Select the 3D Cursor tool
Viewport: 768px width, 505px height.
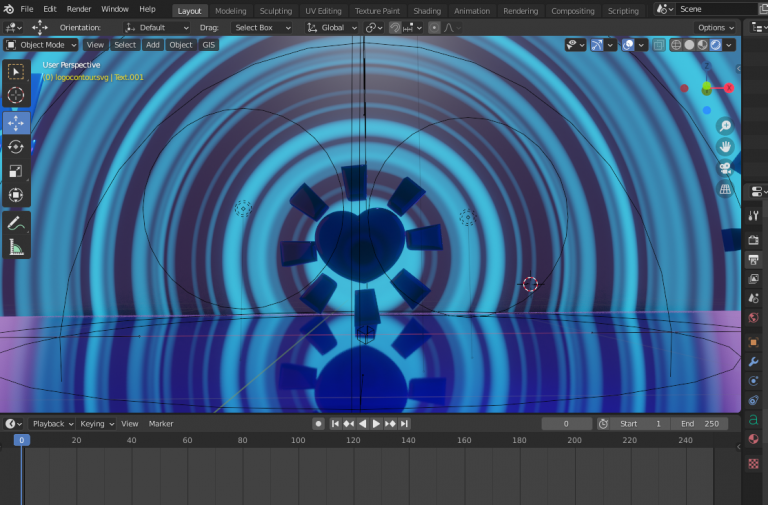click(x=16, y=95)
